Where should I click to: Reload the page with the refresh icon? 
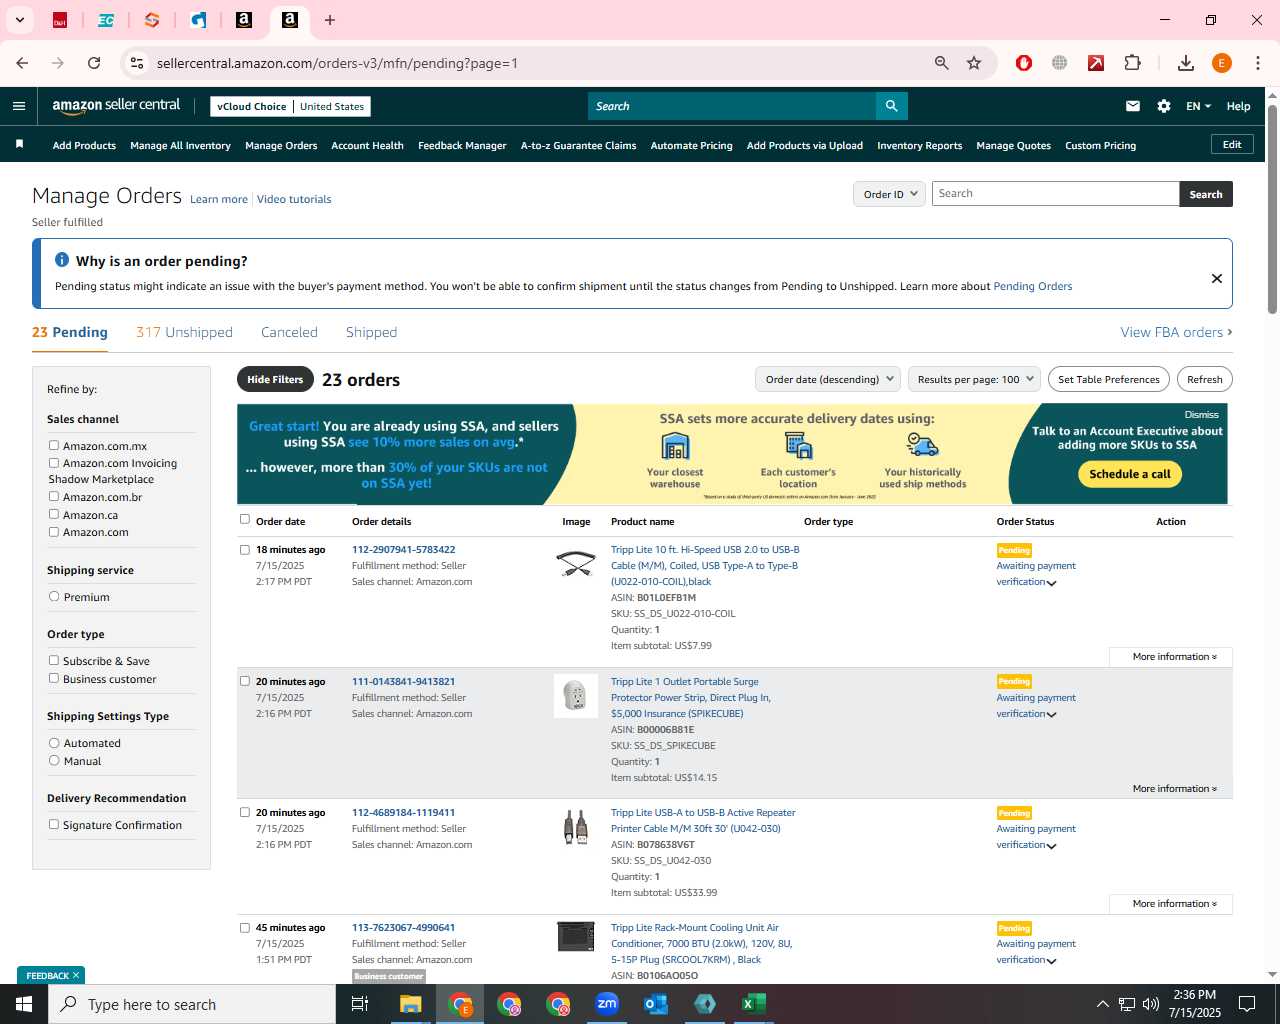click(x=94, y=63)
